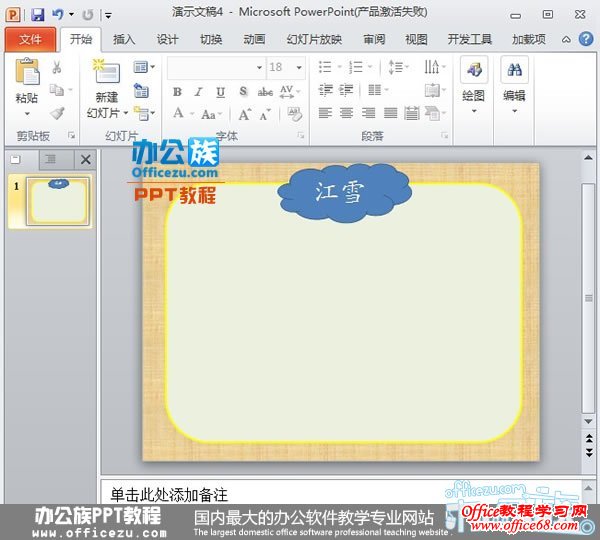Click the File (文件) button
600x540 pixels.
pyautogui.click(x=30, y=40)
